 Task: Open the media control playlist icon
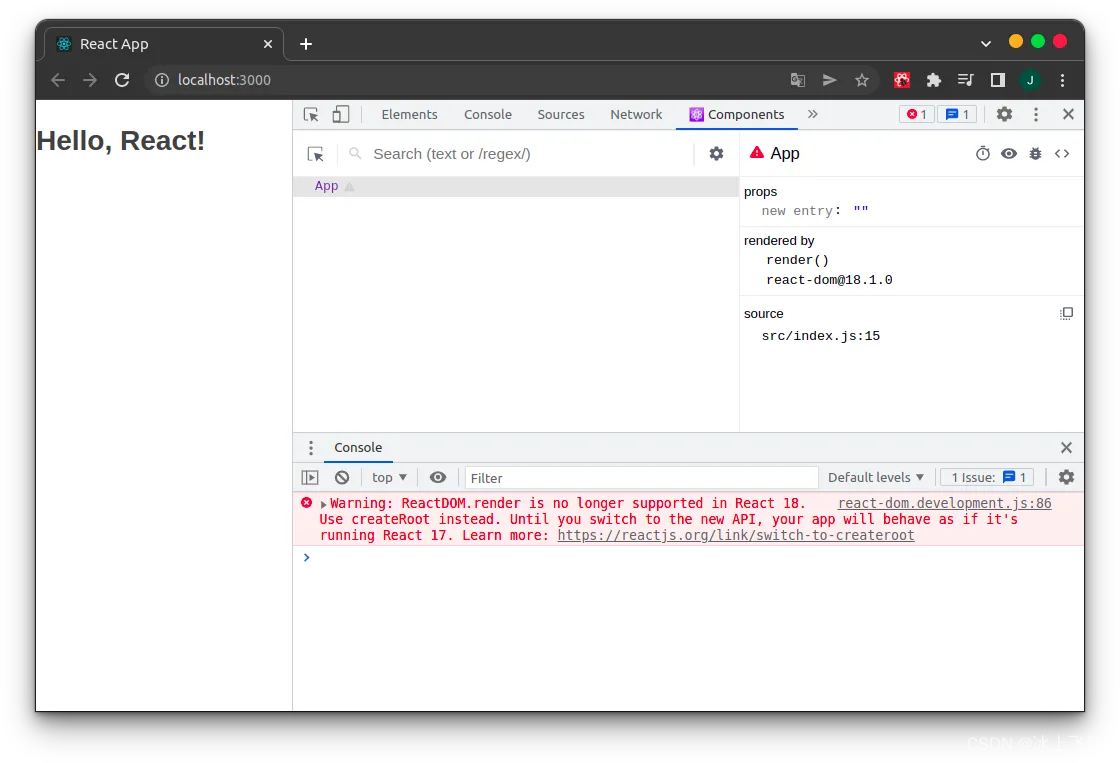[x=966, y=80]
